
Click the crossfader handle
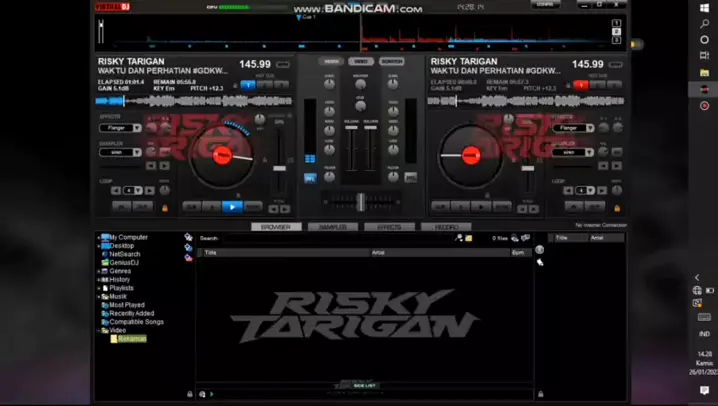tap(361, 202)
